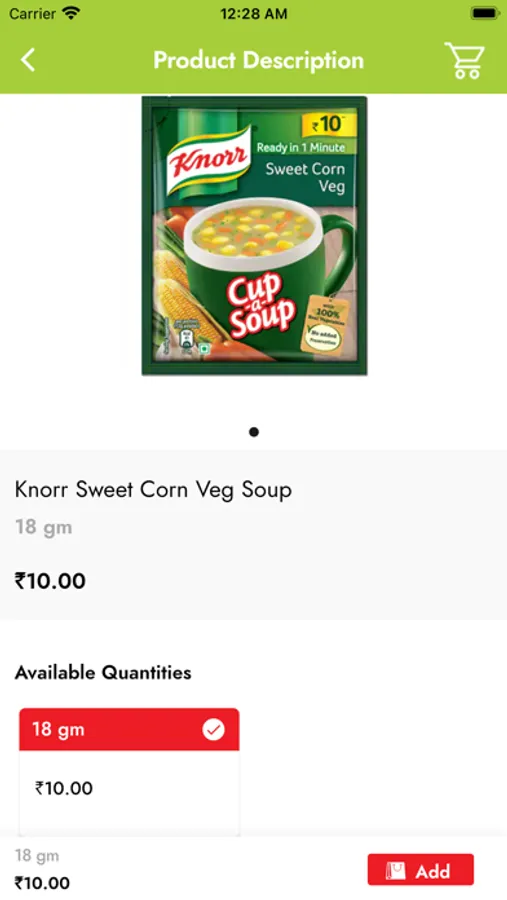507x900 pixels.
Task: Tap the image carousel page dot
Action: point(254,432)
